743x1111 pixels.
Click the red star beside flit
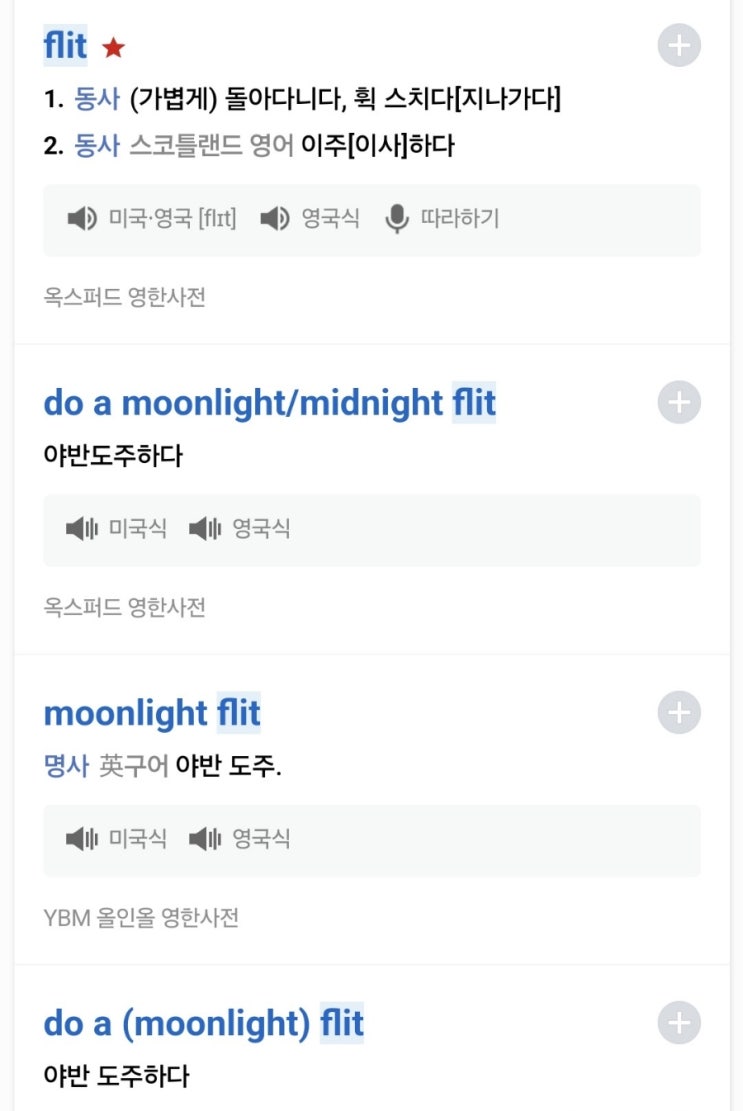114,47
